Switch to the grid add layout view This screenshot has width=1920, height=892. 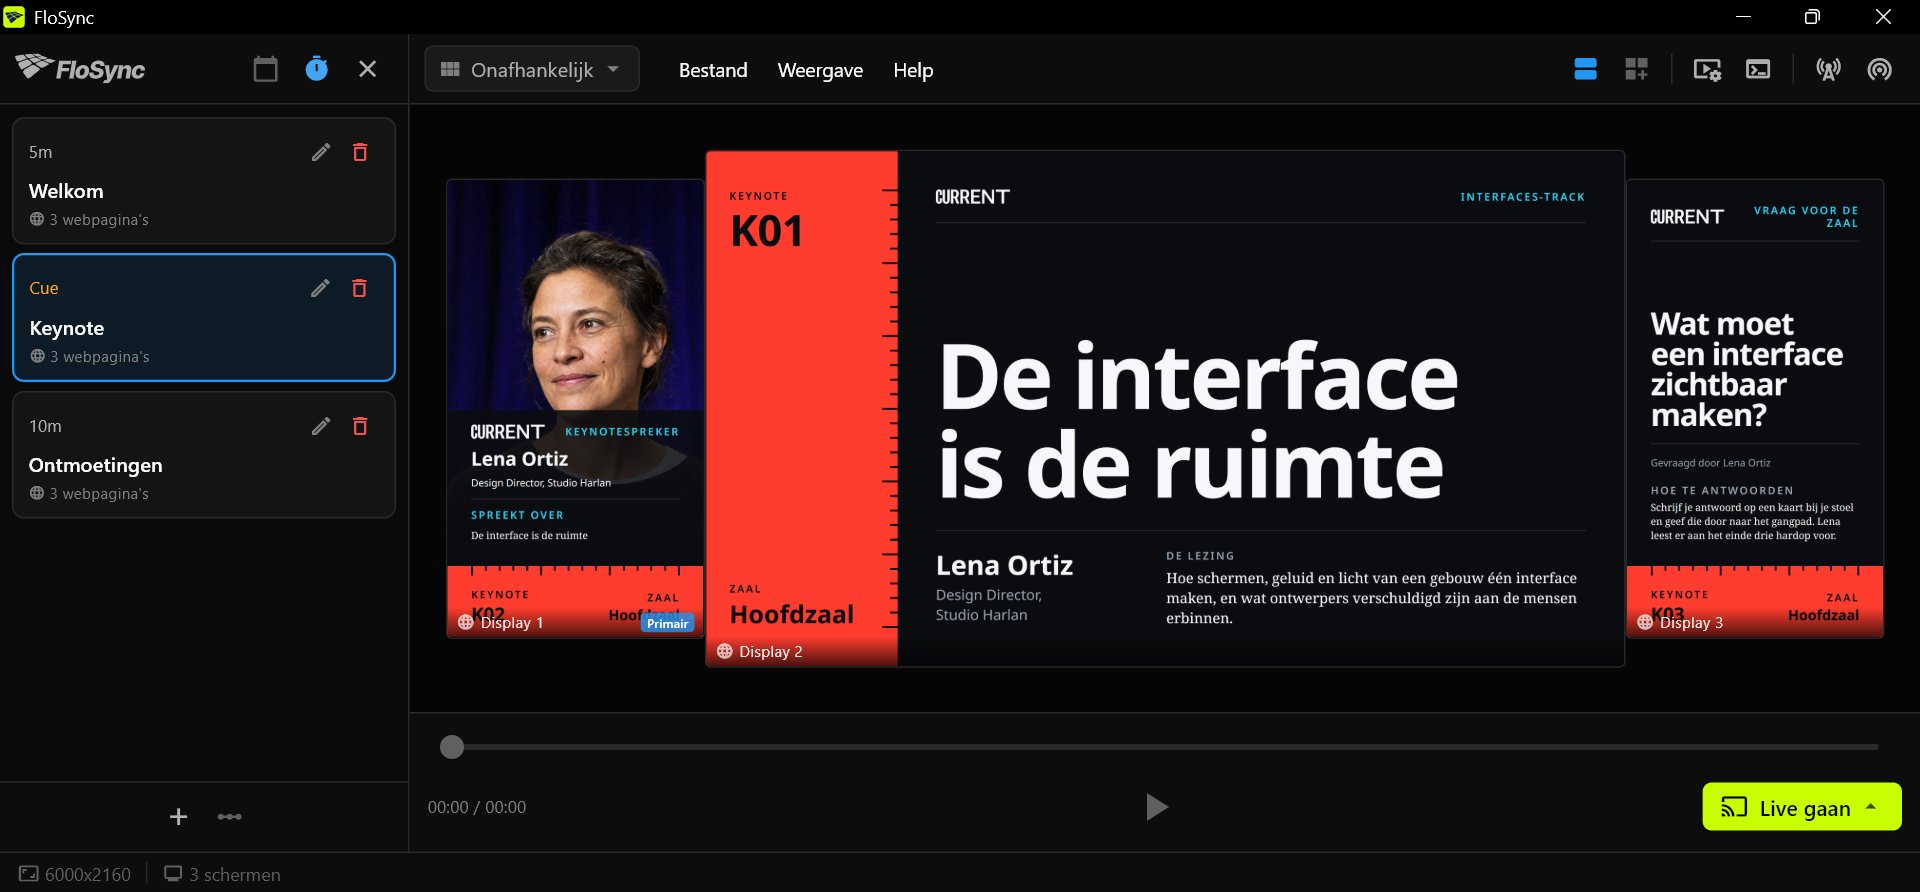tap(1637, 69)
